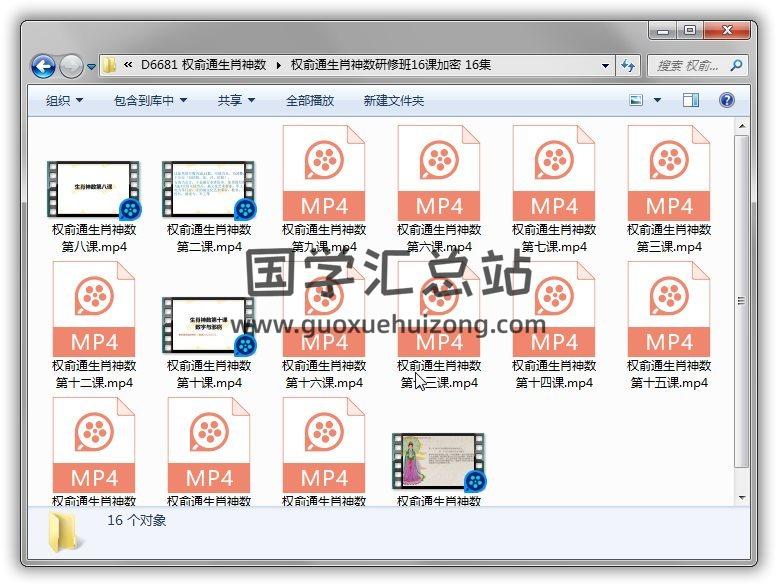This screenshot has height=587, width=778.
Task: Select MP4 file icon 第十二课.mp4
Action: coord(94,309)
